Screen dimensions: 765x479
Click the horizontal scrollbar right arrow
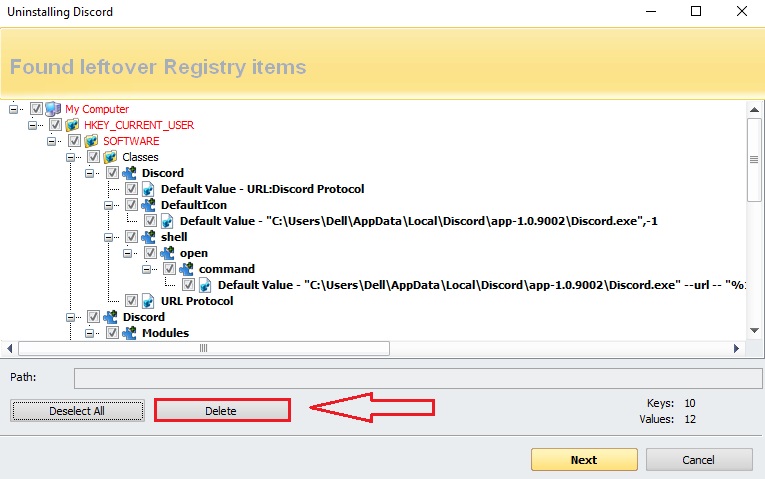tap(736, 348)
